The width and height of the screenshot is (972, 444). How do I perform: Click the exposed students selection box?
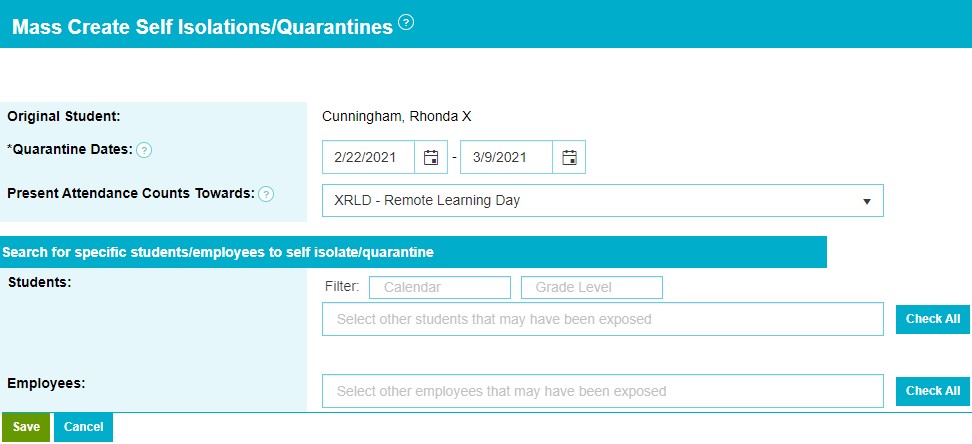click(x=603, y=319)
